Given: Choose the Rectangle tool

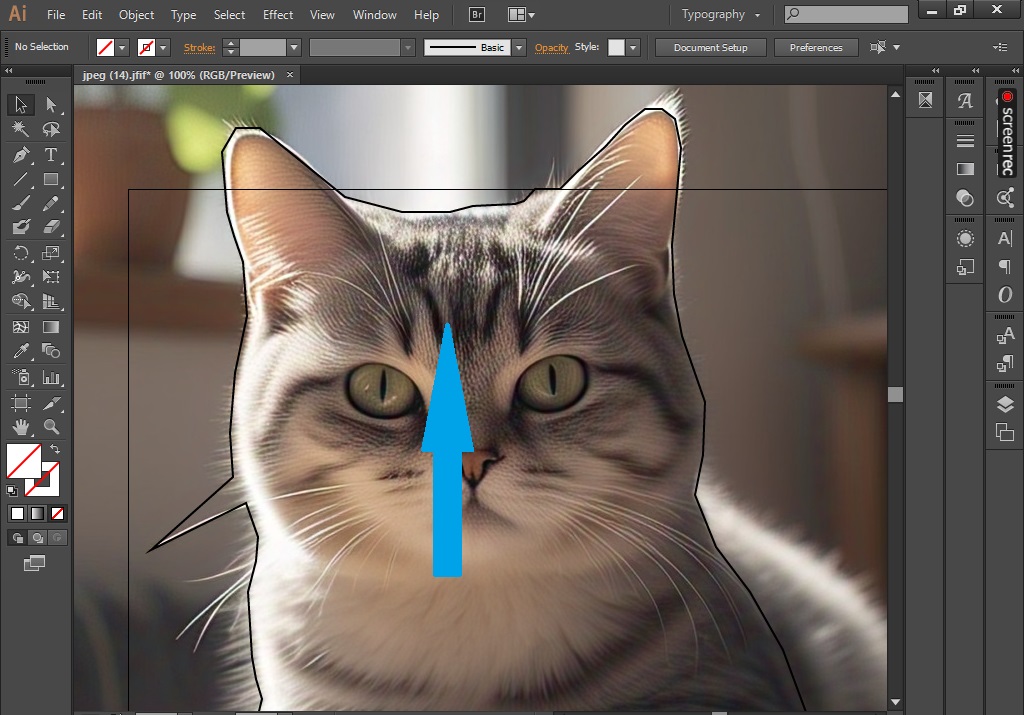Looking at the screenshot, I should 51,179.
